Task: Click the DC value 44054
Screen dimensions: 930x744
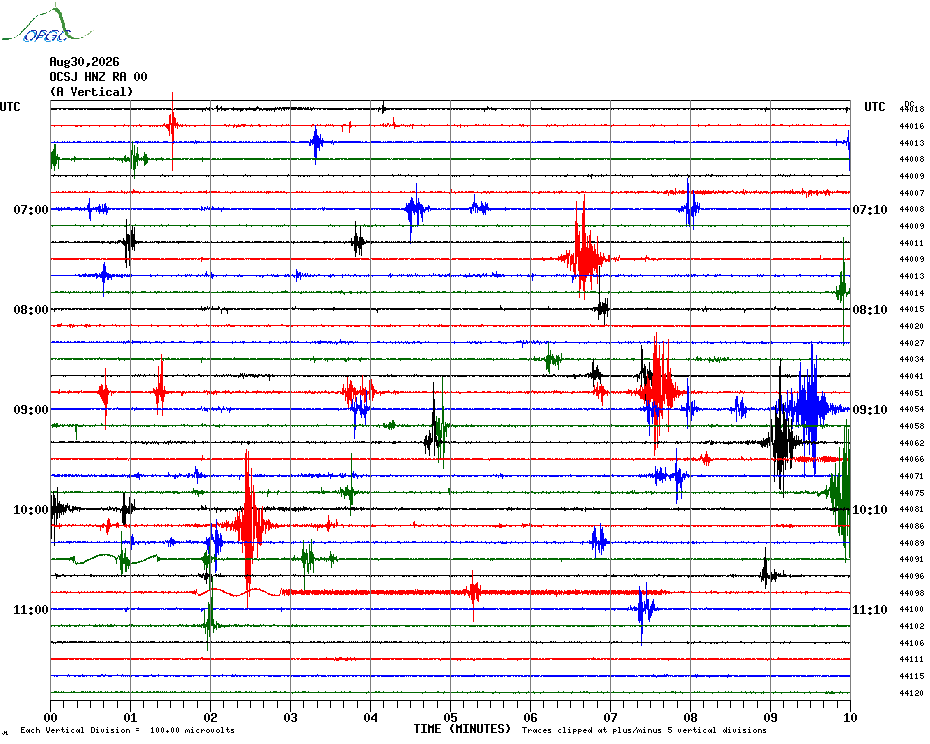Action: point(912,409)
